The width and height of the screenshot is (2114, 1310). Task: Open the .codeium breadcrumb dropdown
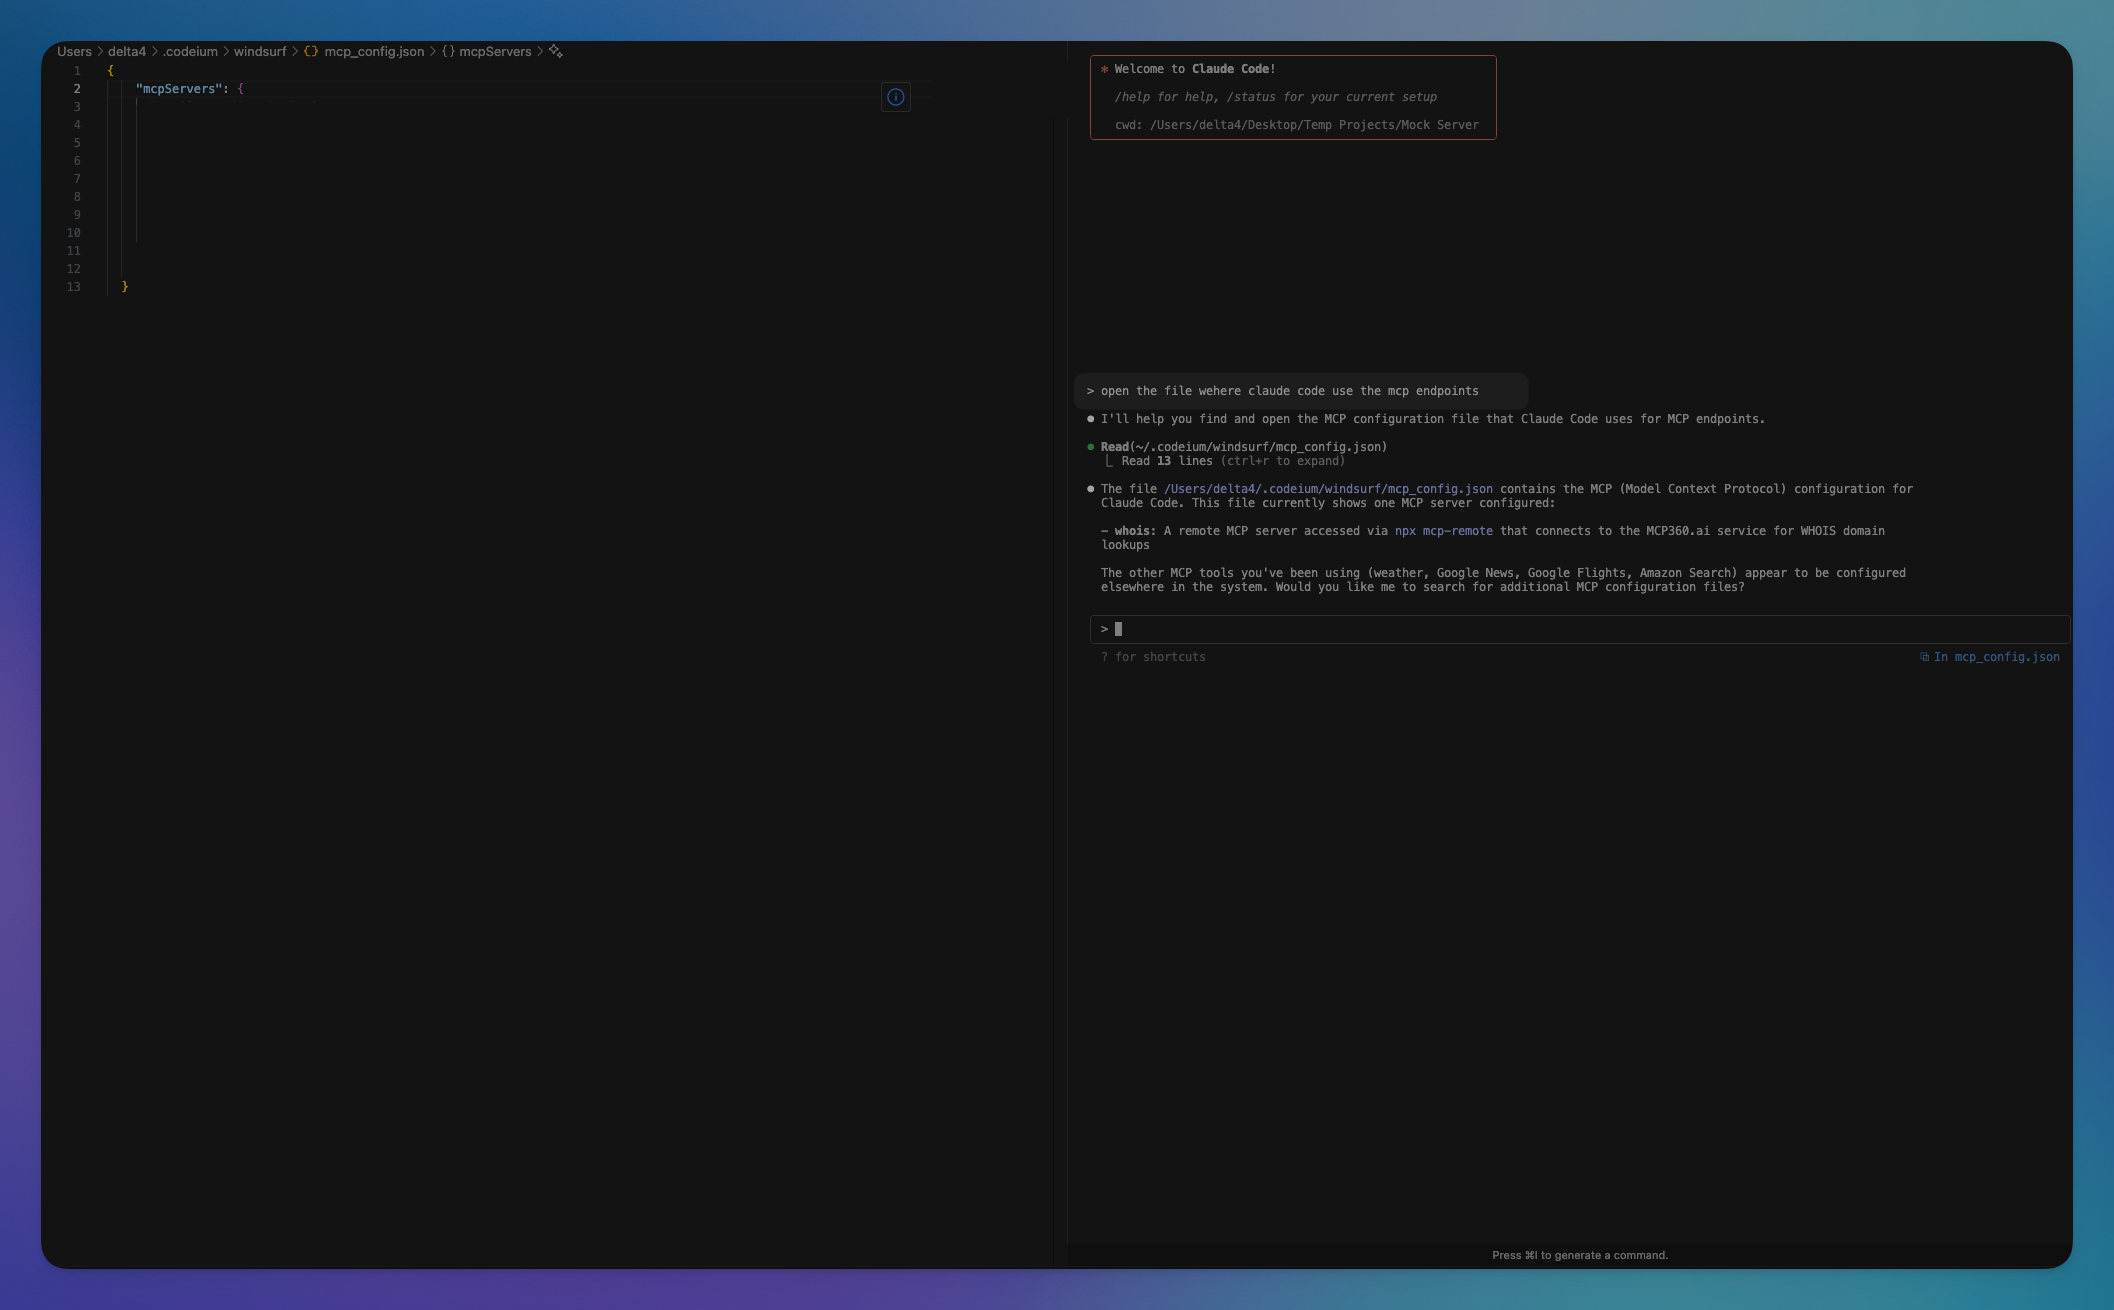pyautogui.click(x=190, y=51)
